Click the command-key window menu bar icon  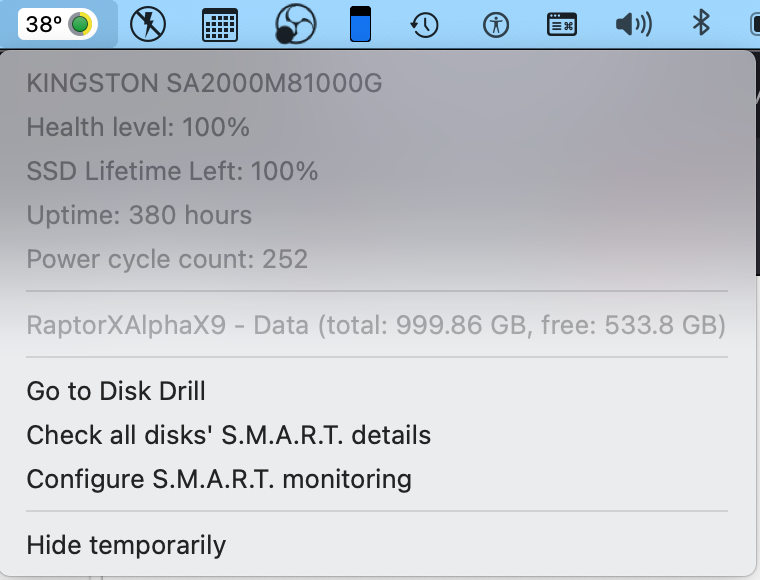click(562, 24)
